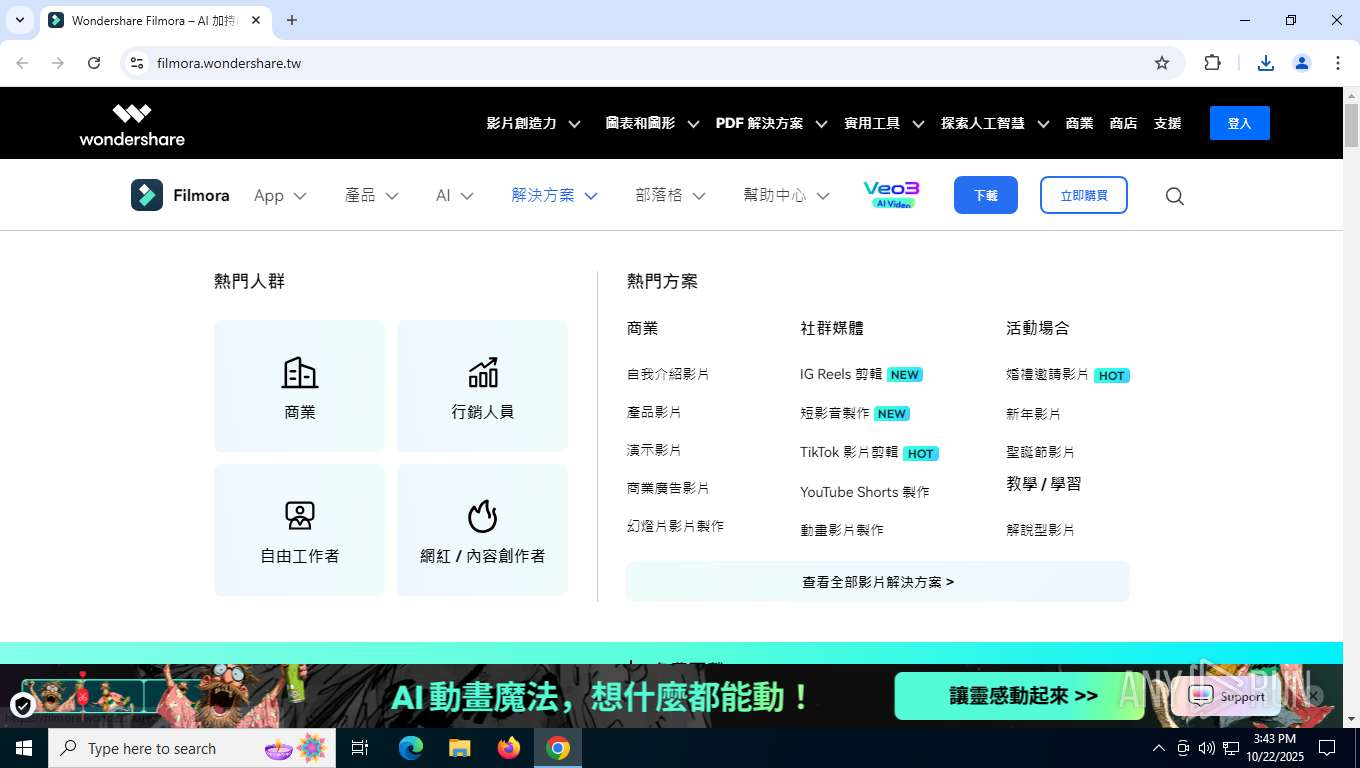Open the tab search dropdown arrow
Screen dimensions: 1360x768
[x=19, y=20]
